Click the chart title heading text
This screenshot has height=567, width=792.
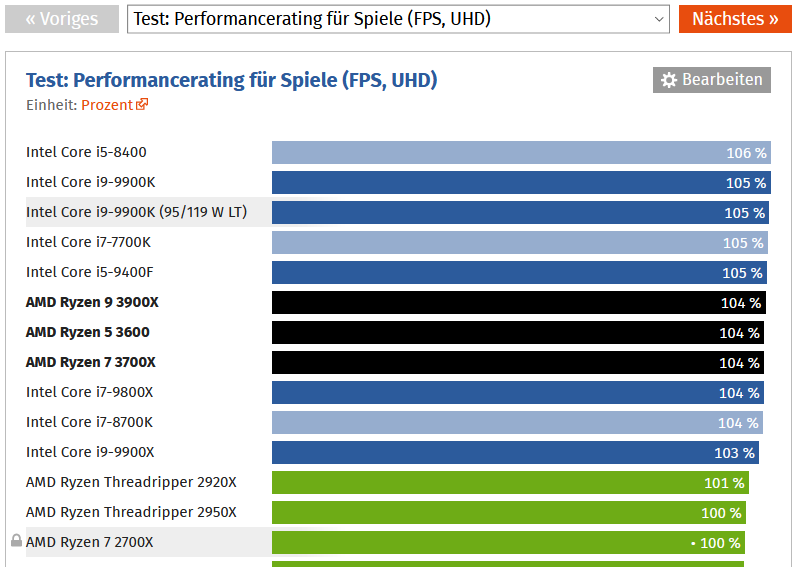[231, 80]
